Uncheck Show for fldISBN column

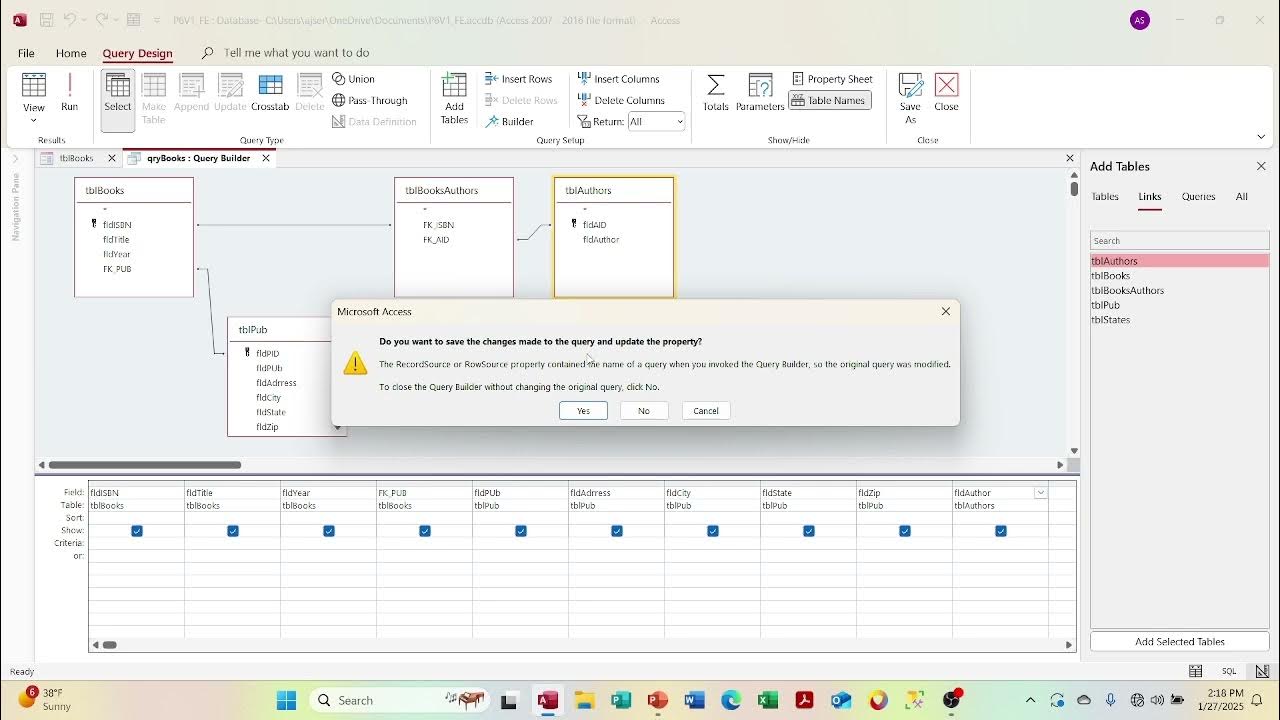point(137,531)
